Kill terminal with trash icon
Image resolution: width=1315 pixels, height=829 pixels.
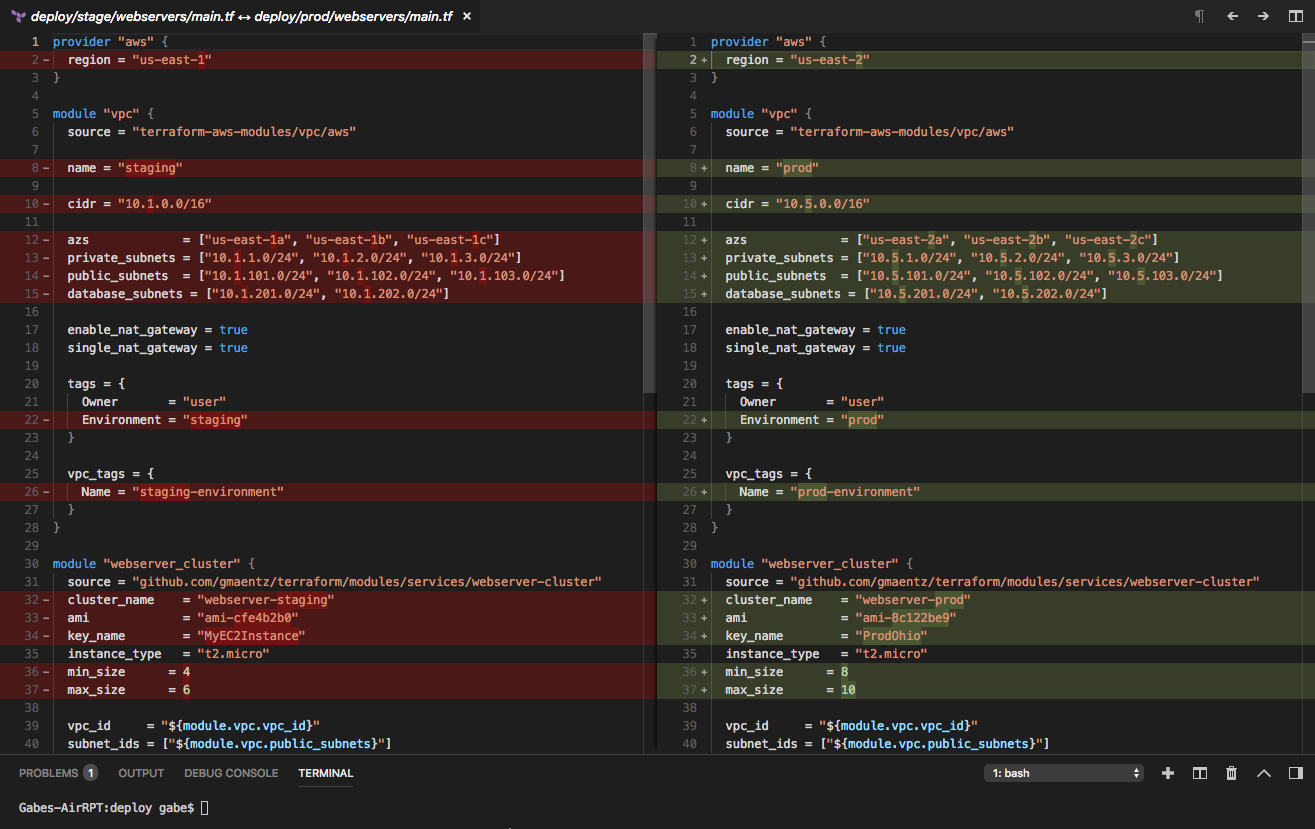(1231, 773)
